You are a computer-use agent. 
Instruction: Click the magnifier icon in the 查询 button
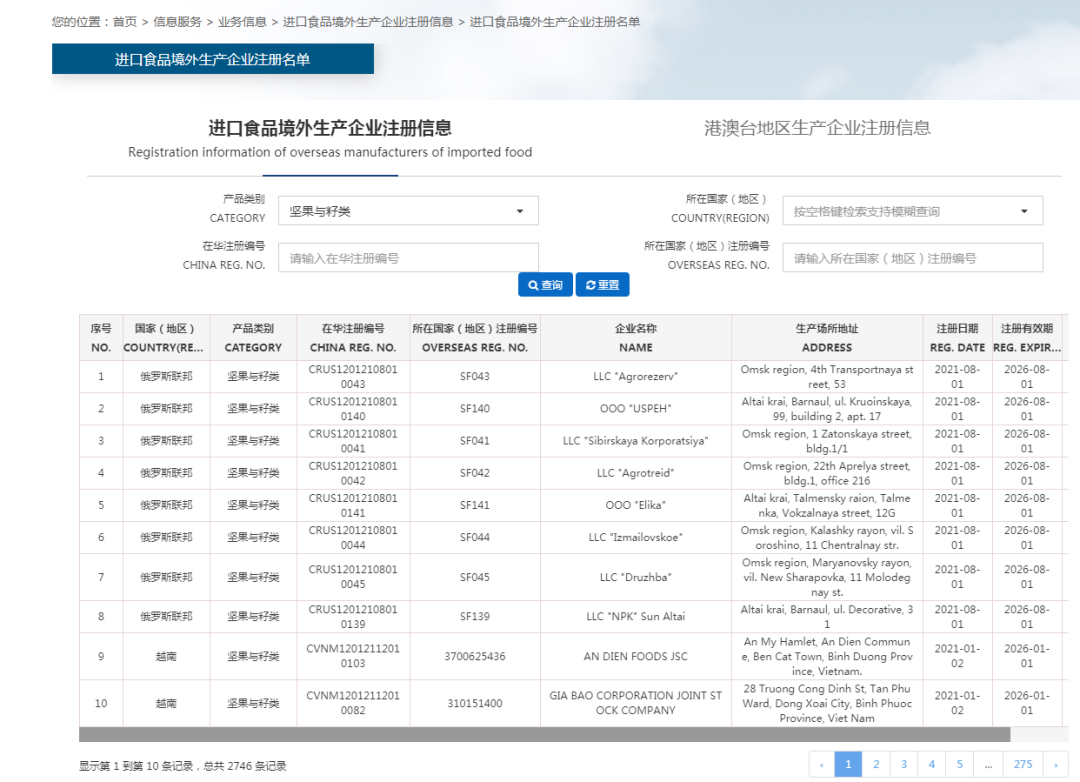532,284
